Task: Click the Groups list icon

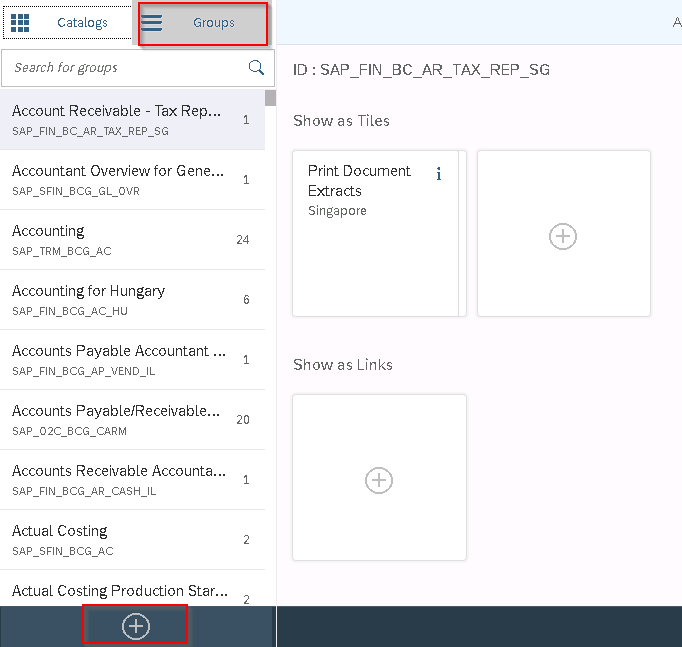Action: pos(152,22)
